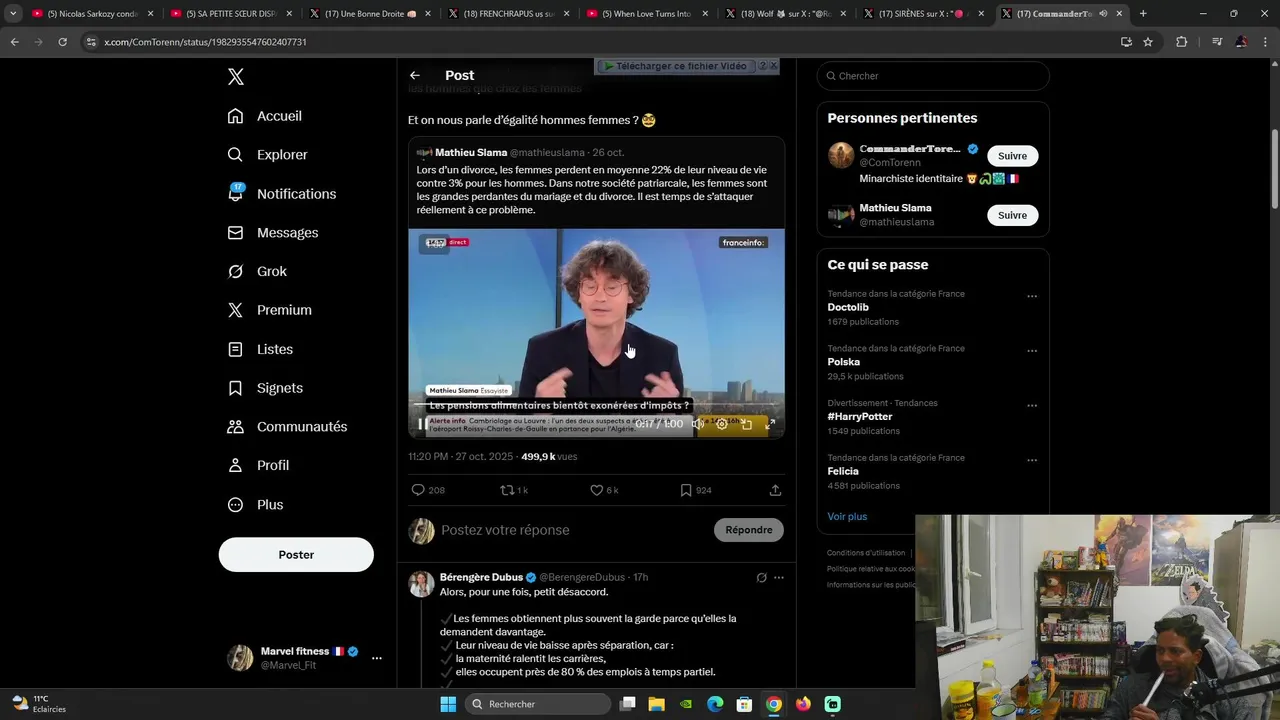1280x720 pixels.
Task: Open Grok assistant
Action: [x=257, y=272]
